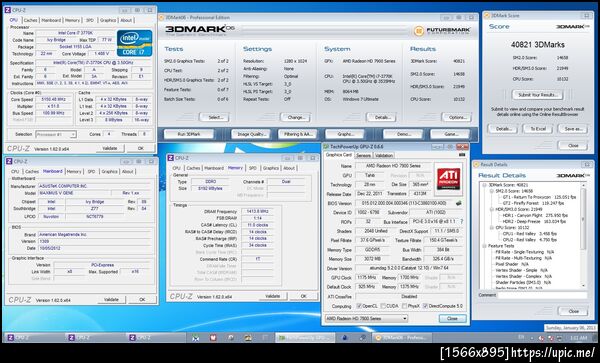Image resolution: width=600 pixels, height=363 pixels.
Task: Switch to Sensors tab in GPU-Z
Action: pyautogui.click(x=363, y=155)
